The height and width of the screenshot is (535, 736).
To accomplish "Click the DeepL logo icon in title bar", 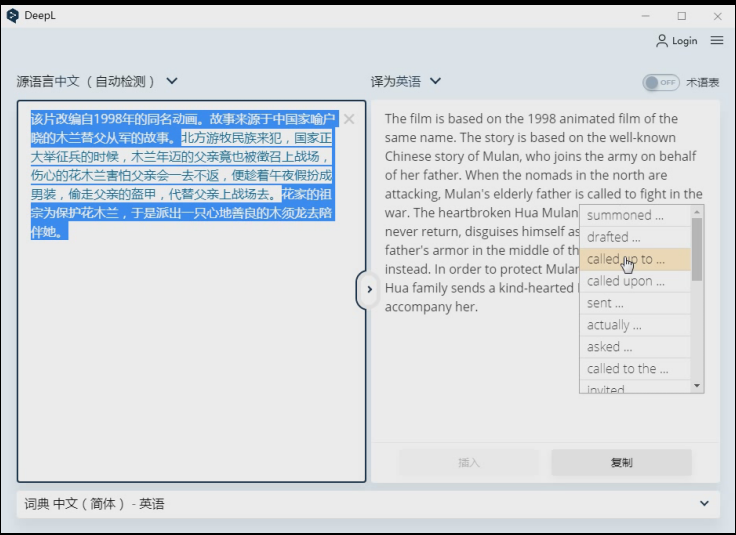I will click(x=13, y=15).
